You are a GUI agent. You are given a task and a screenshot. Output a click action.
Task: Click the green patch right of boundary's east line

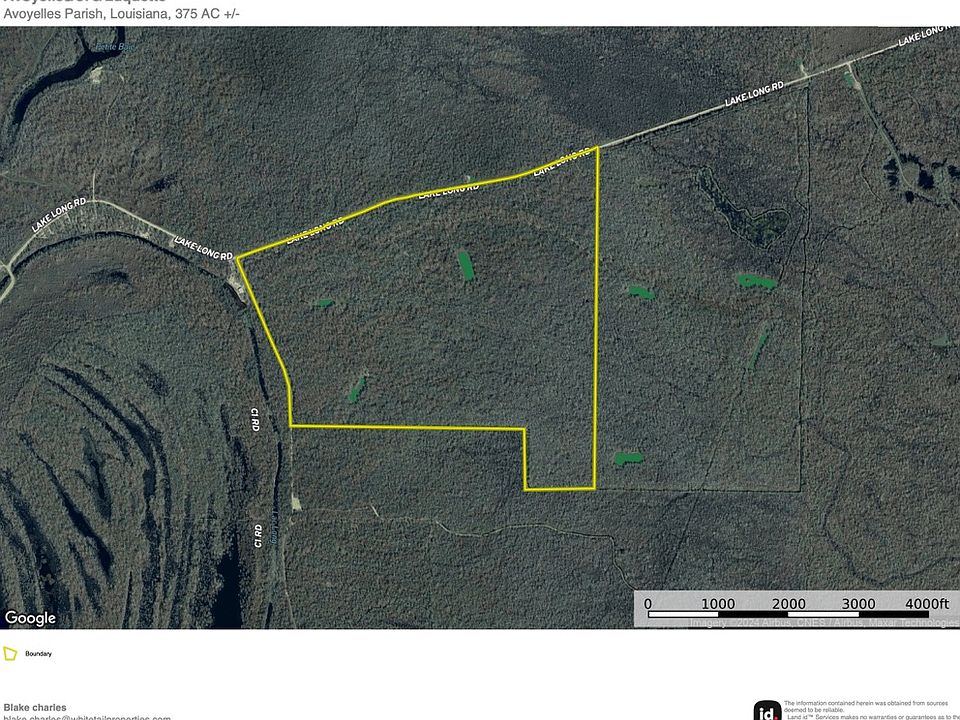(x=640, y=293)
